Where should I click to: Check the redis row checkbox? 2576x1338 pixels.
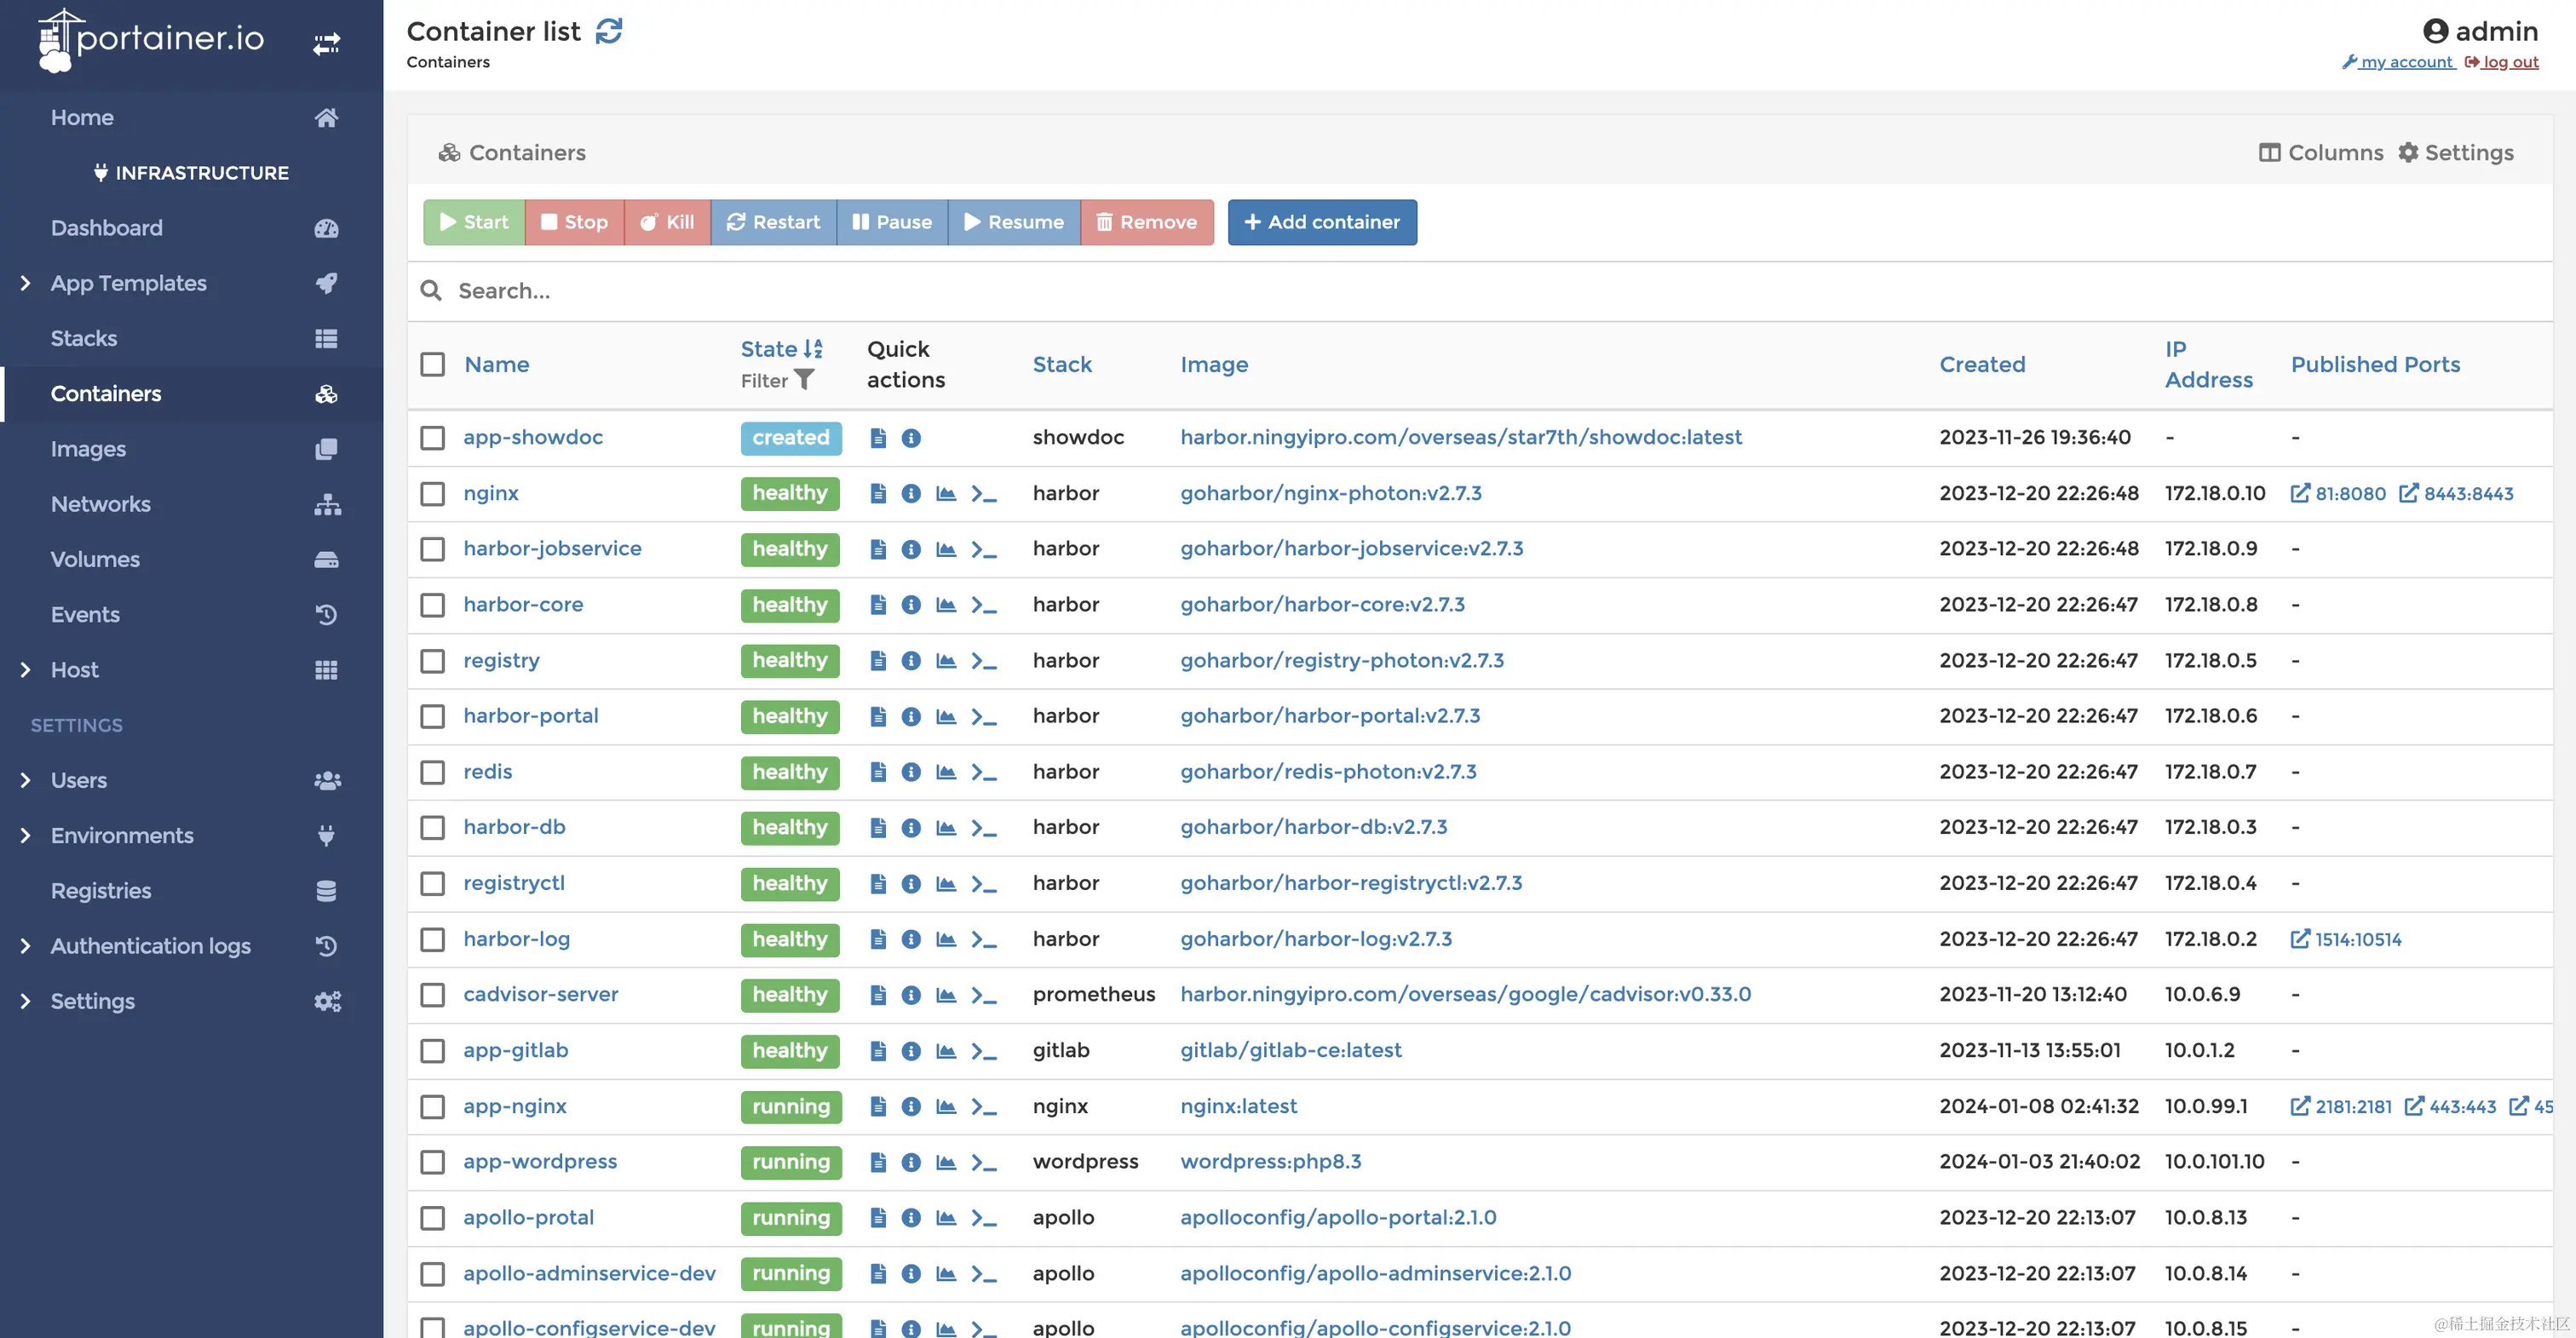click(433, 772)
